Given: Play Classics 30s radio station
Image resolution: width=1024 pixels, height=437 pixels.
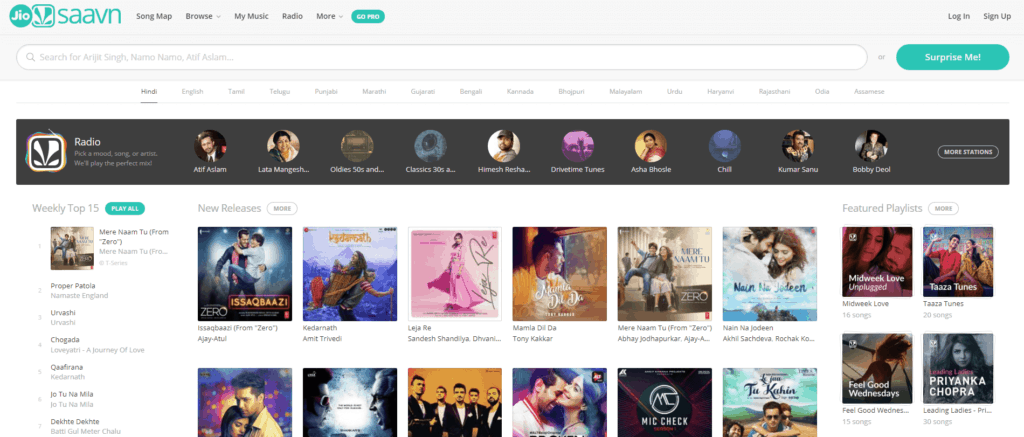Looking at the screenshot, I should [430, 146].
